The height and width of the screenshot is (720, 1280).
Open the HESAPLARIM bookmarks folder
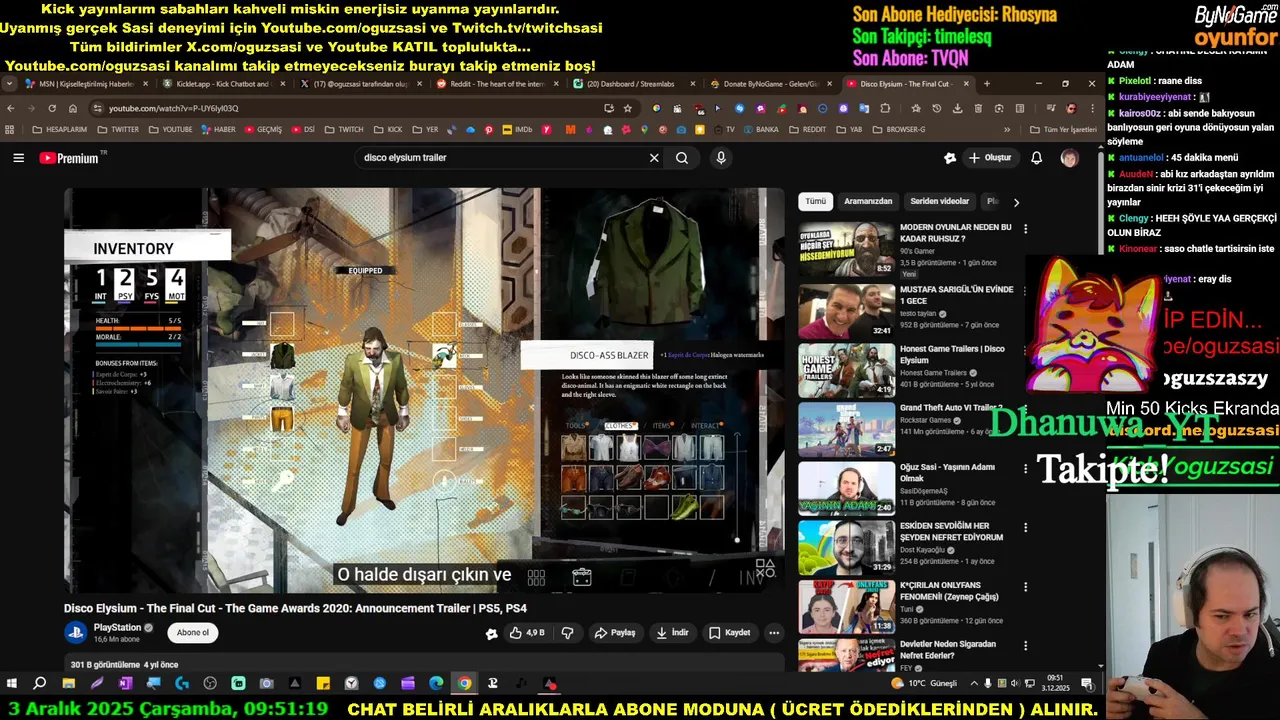(59, 129)
